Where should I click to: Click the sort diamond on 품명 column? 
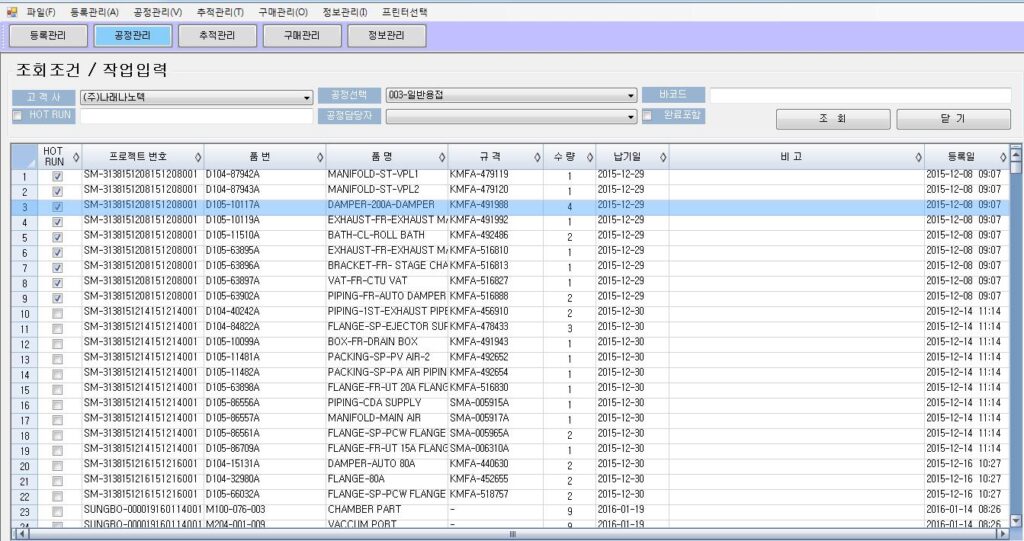tap(442, 157)
